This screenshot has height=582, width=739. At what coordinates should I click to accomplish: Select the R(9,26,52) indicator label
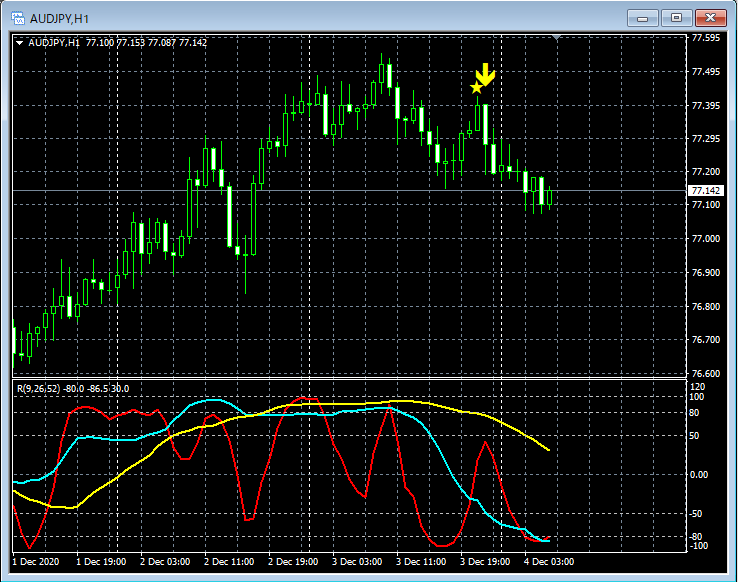[72, 388]
